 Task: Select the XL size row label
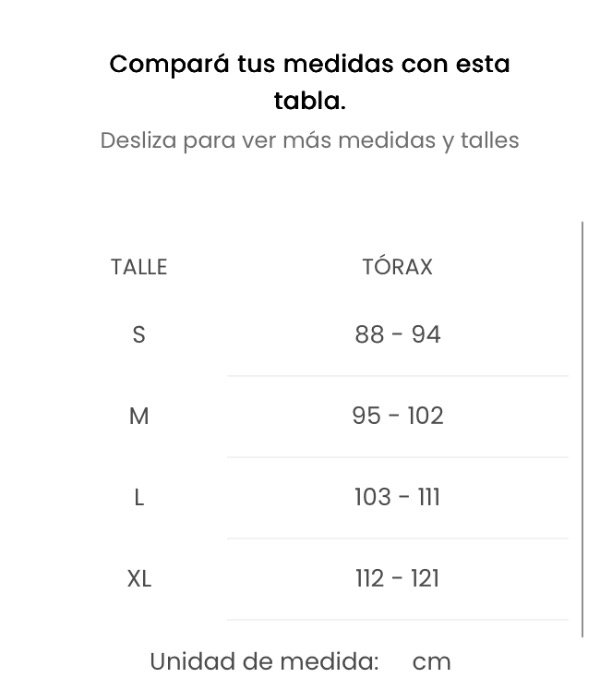[x=139, y=579]
